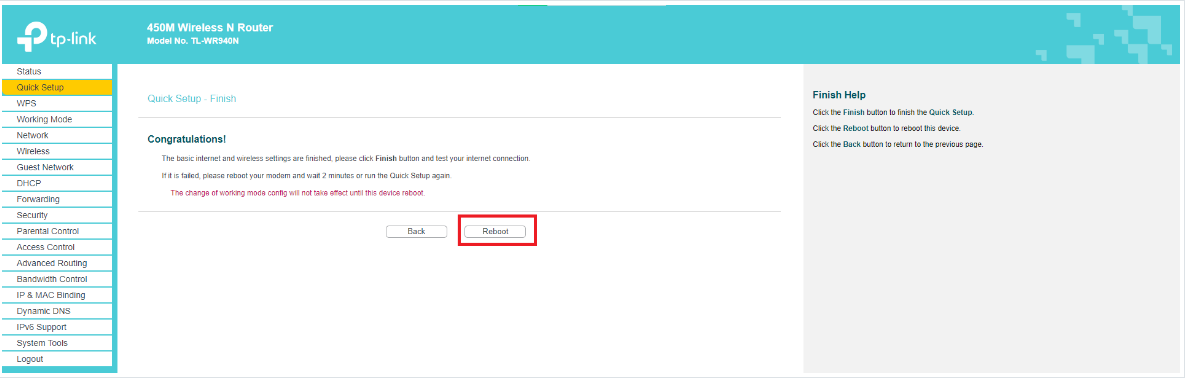Open the Security menu
The height and width of the screenshot is (382, 1188).
[x=57, y=215]
